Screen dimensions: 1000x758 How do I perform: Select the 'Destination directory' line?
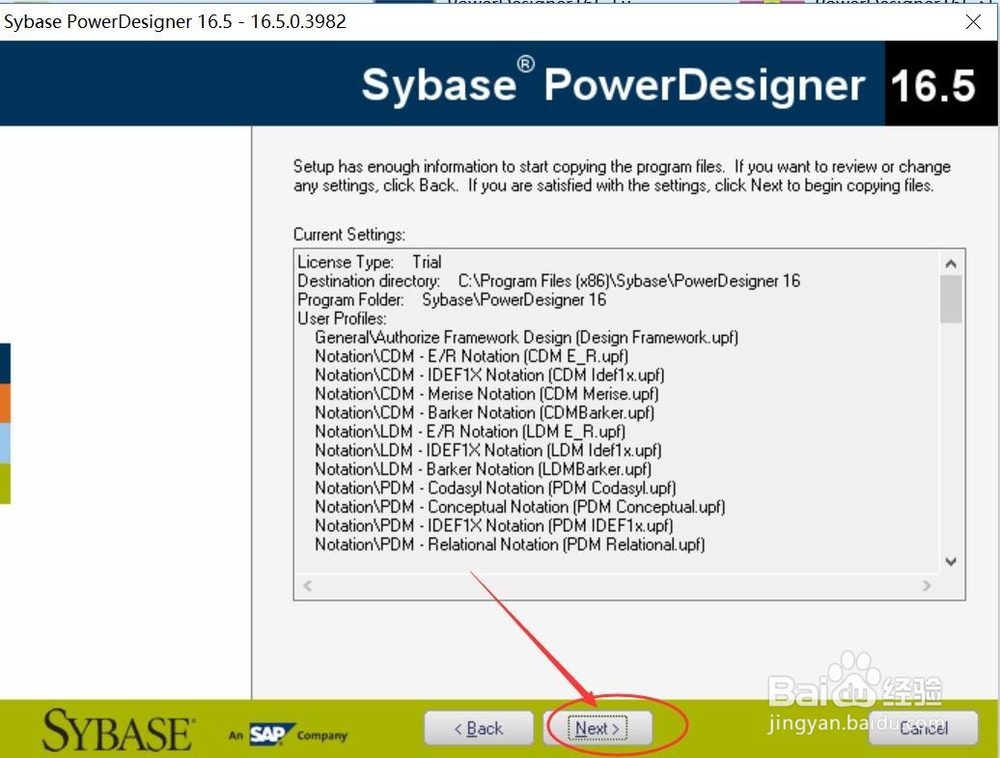coord(548,281)
